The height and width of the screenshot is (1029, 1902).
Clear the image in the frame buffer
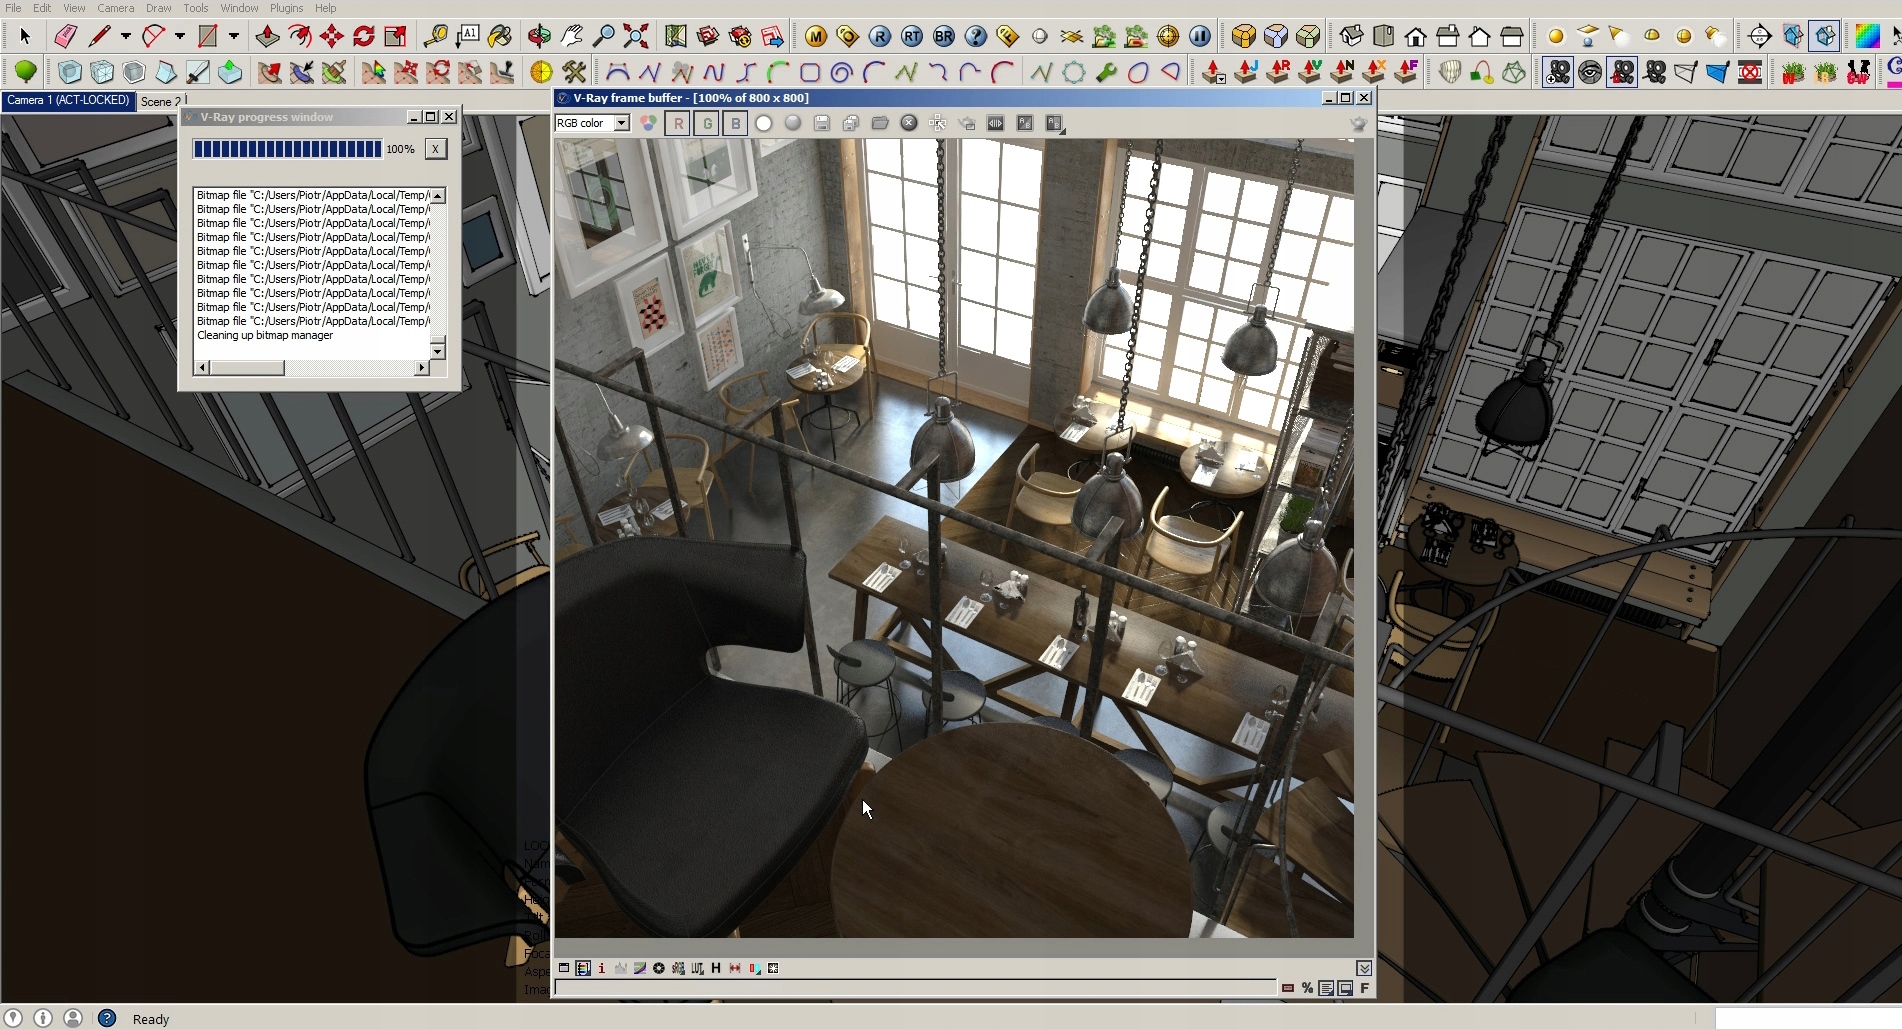[909, 123]
